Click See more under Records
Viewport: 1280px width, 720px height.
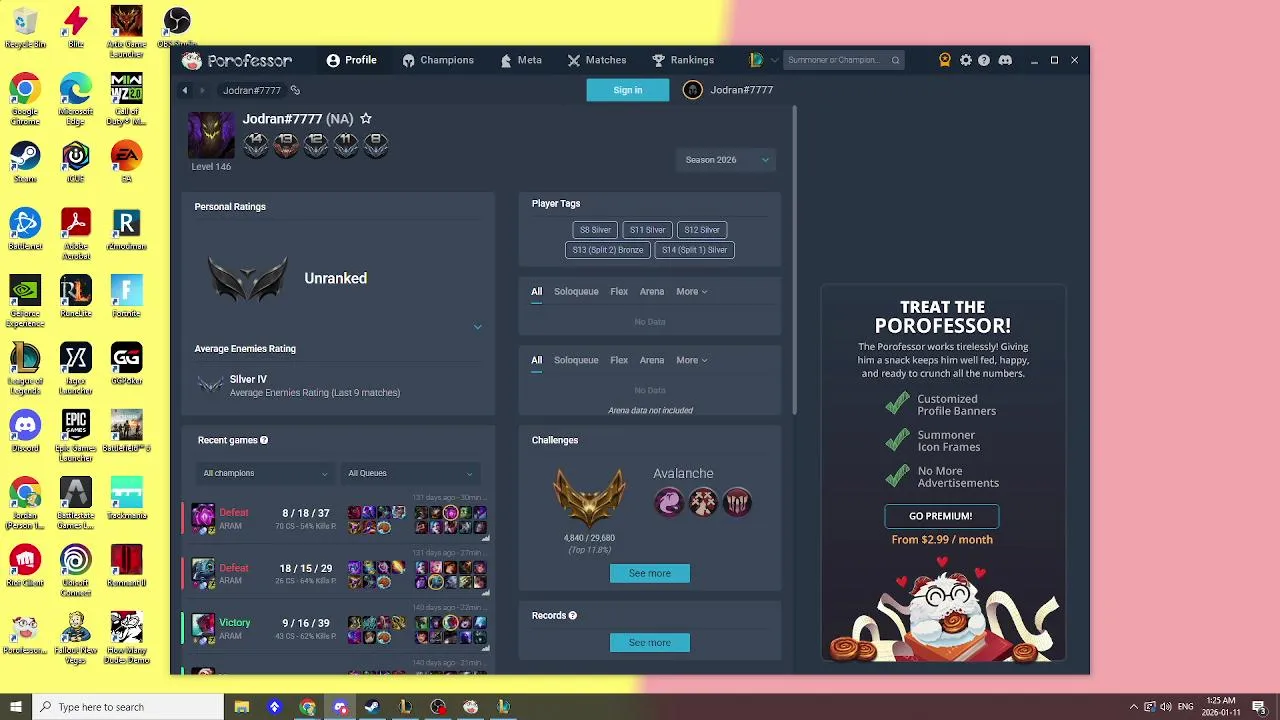pos(650,642)
